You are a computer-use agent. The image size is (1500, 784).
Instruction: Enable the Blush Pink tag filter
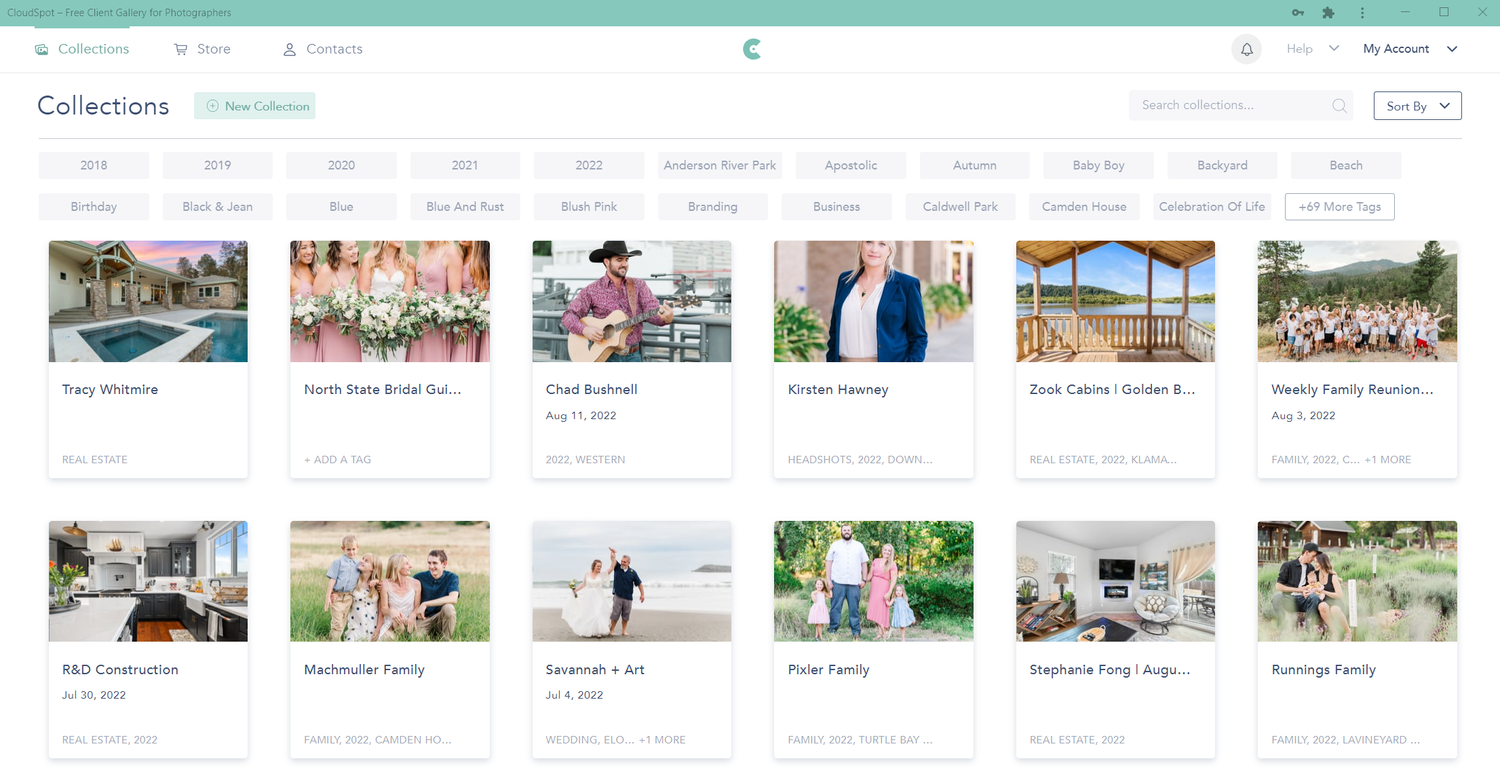point(588,206)
